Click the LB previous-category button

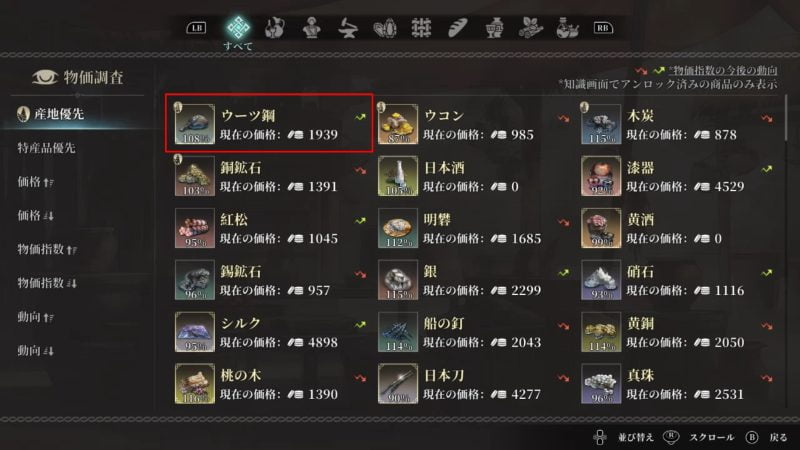pyautogui.click(x=196, y=28)
